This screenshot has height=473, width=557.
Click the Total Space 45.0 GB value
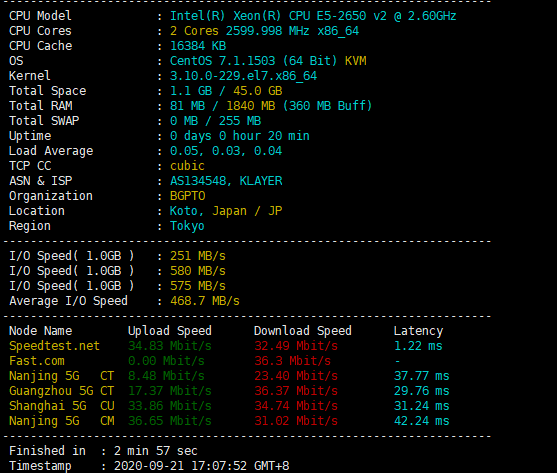(x=258, y=91)
